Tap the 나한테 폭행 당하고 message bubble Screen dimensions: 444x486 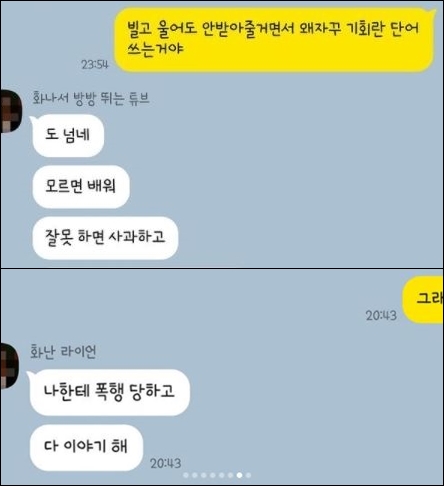point(109,392)
